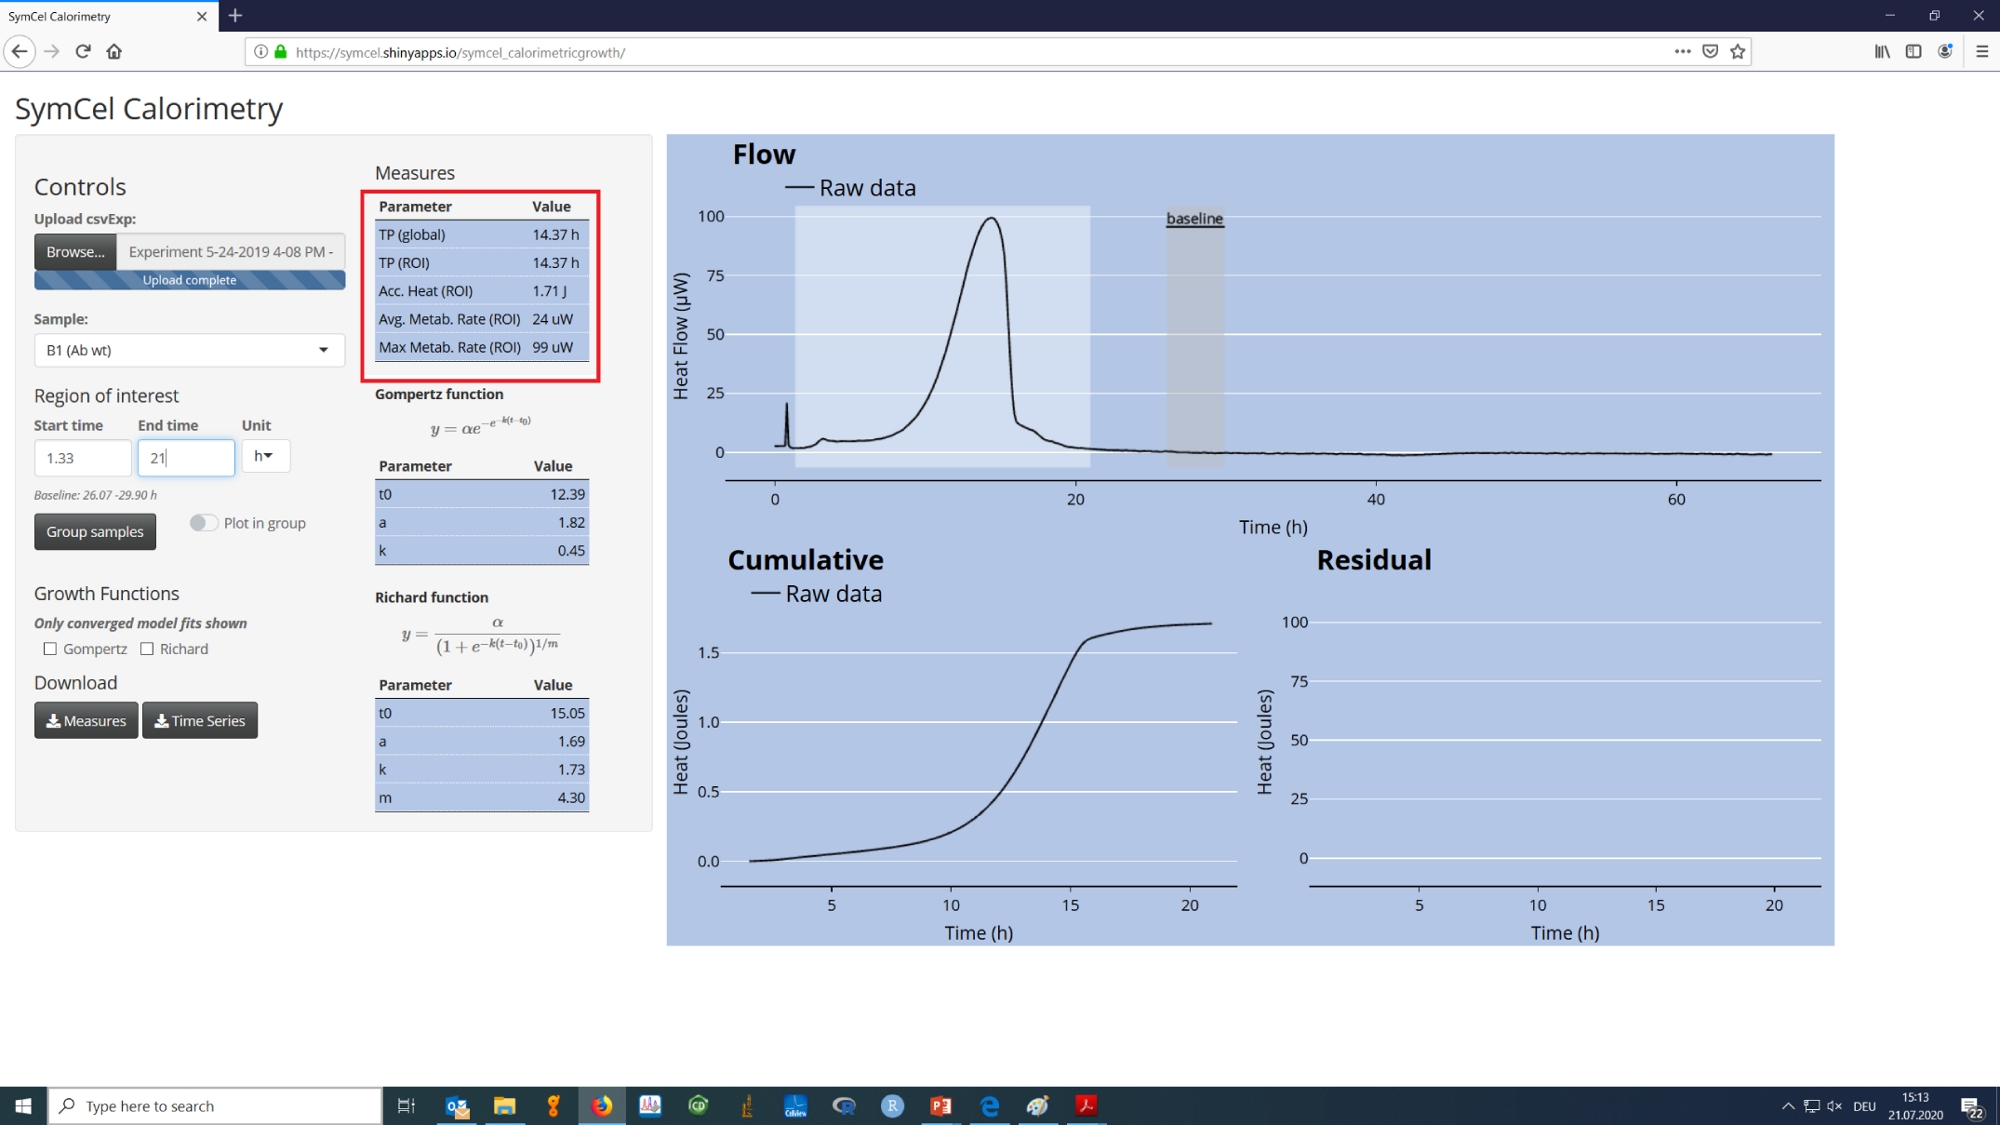Open the library icon in toolbar
The image size is (2000, 1125).
point(1882,52)
